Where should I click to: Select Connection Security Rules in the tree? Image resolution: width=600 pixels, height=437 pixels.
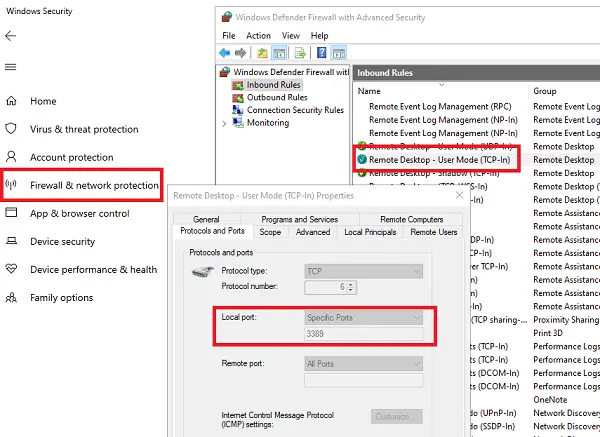click(295, 110)
